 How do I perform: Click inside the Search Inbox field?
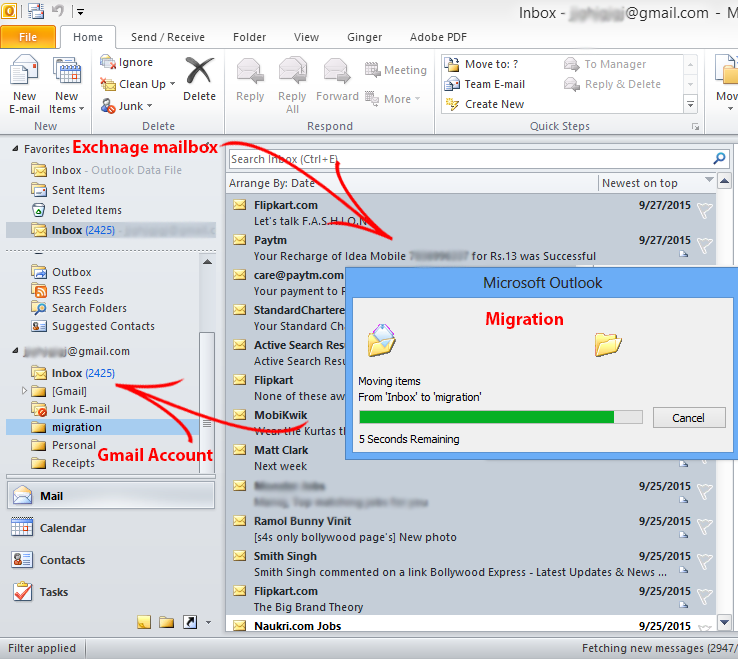click(471, 159)
